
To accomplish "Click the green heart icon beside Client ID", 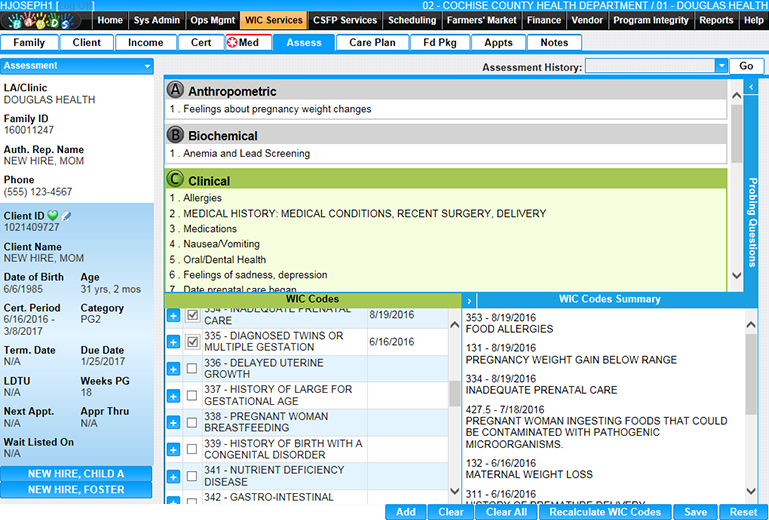I will coord(53,216).
